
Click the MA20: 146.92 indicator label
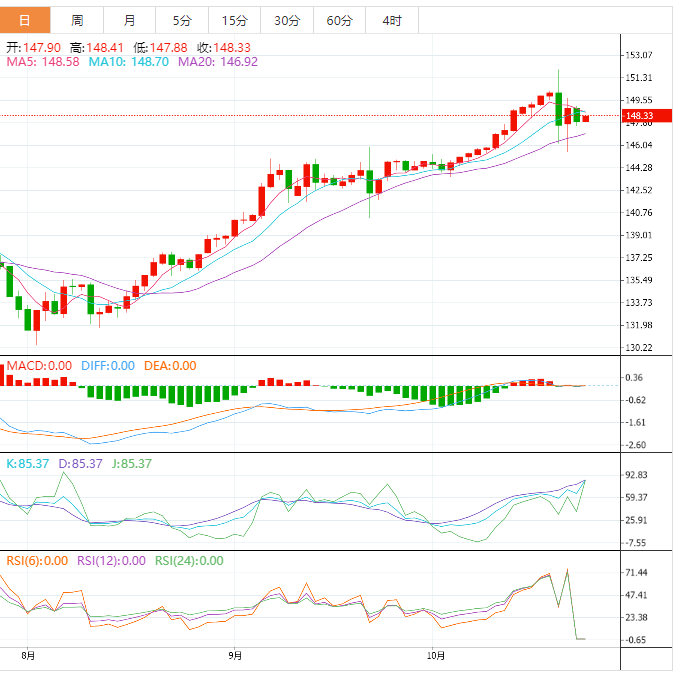tap(218, 62)
